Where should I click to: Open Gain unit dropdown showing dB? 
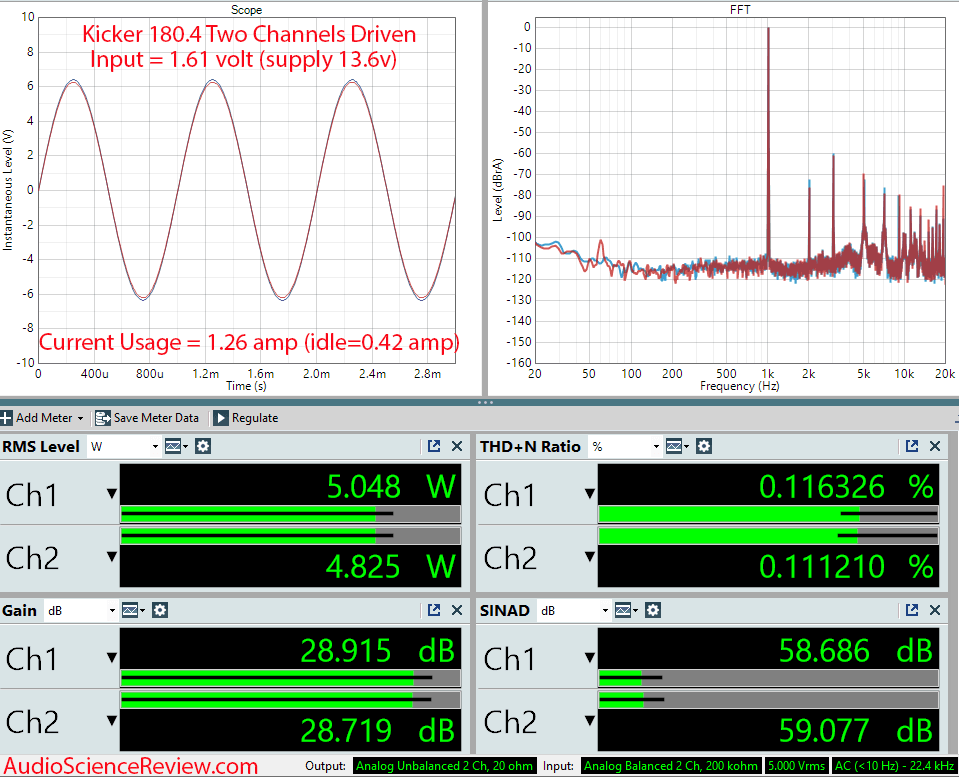[x=81, y=611]
